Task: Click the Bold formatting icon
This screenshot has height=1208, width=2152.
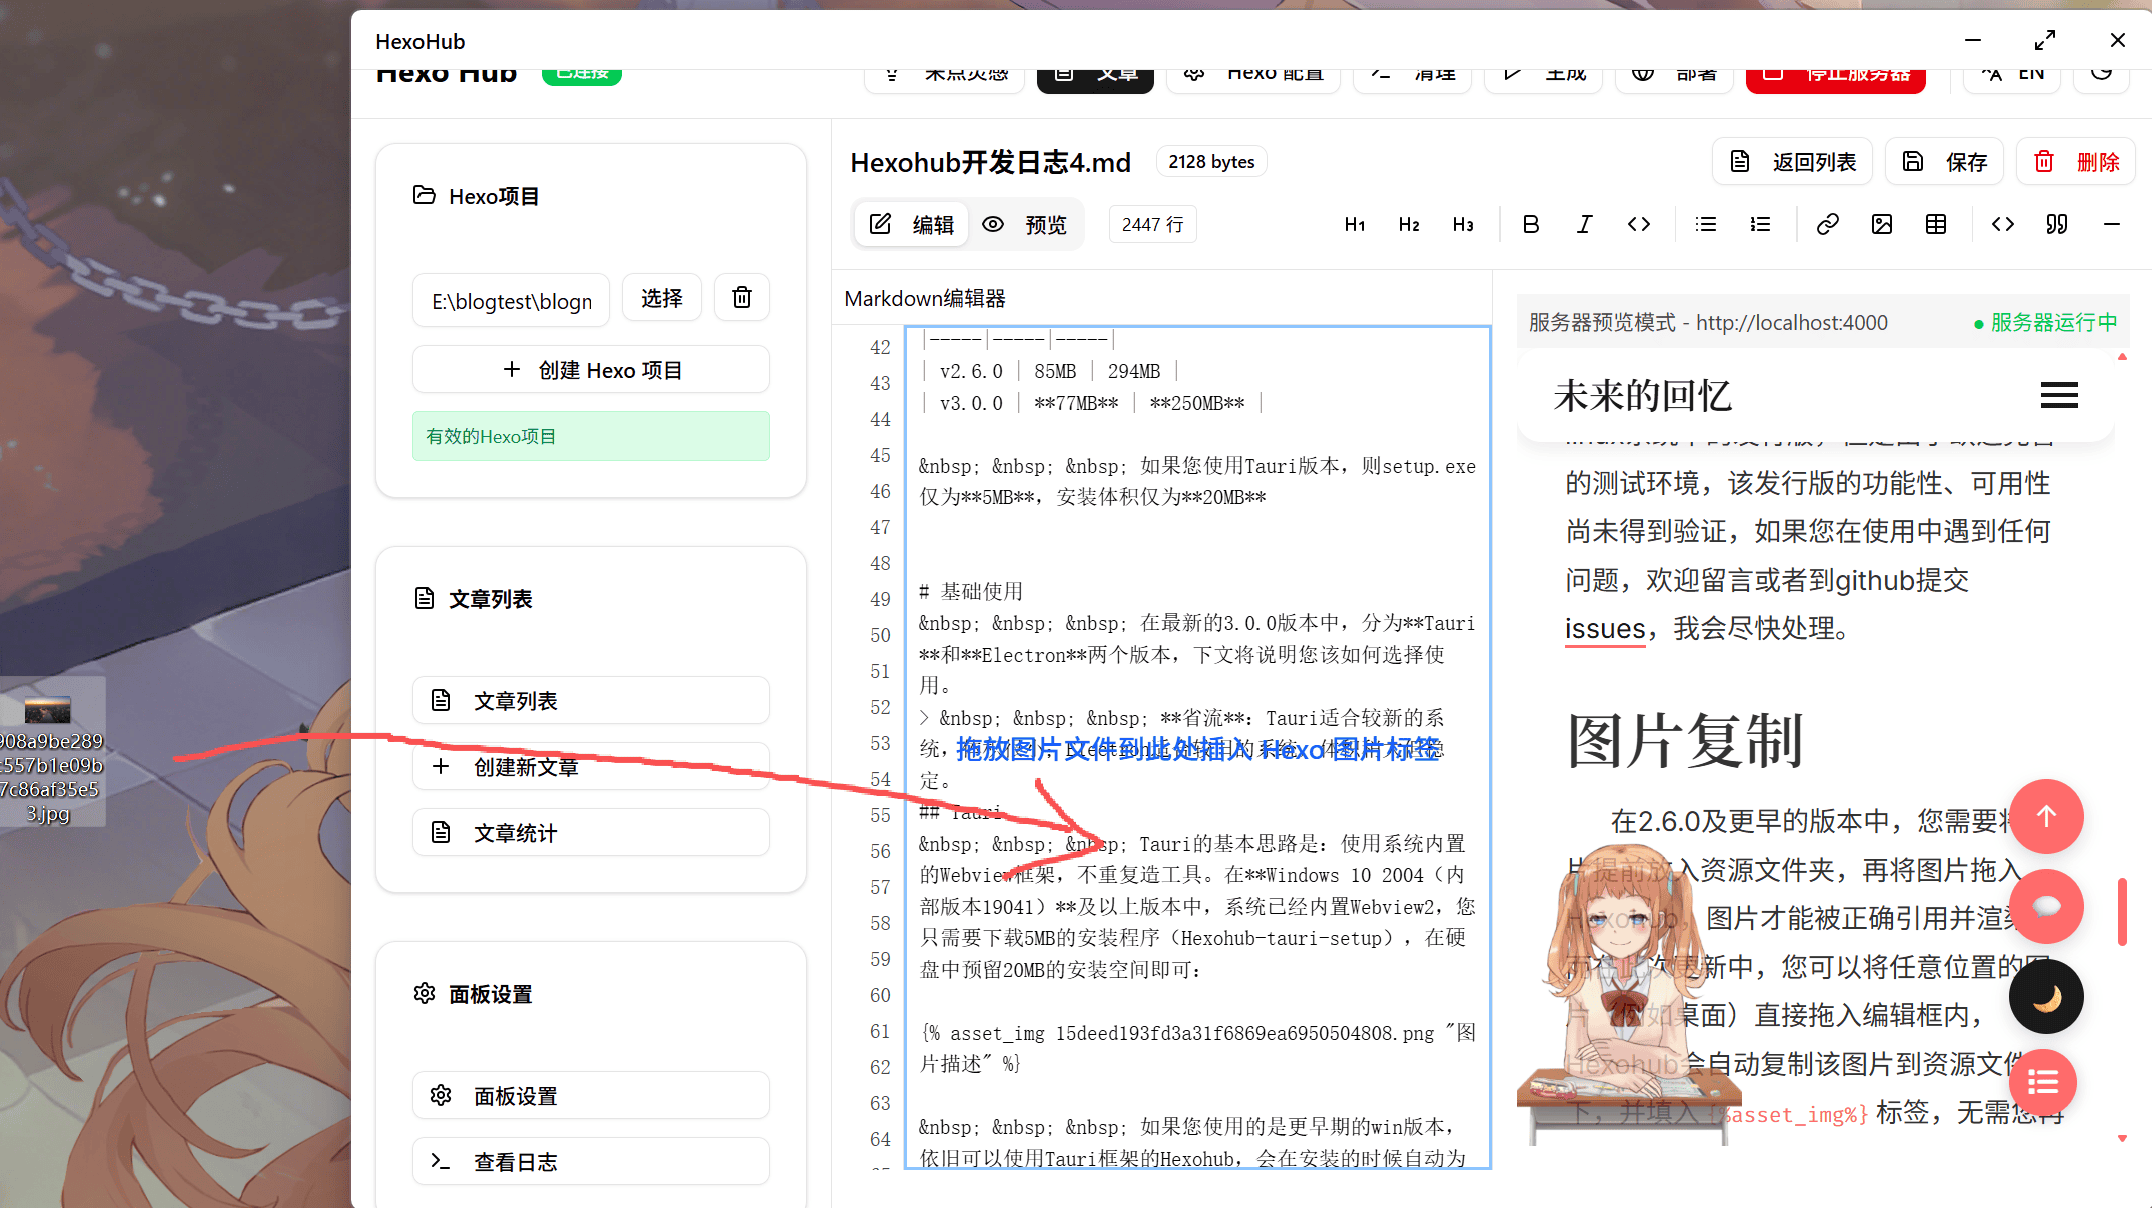Action: pyautogui.click(x=1530, y=224)
